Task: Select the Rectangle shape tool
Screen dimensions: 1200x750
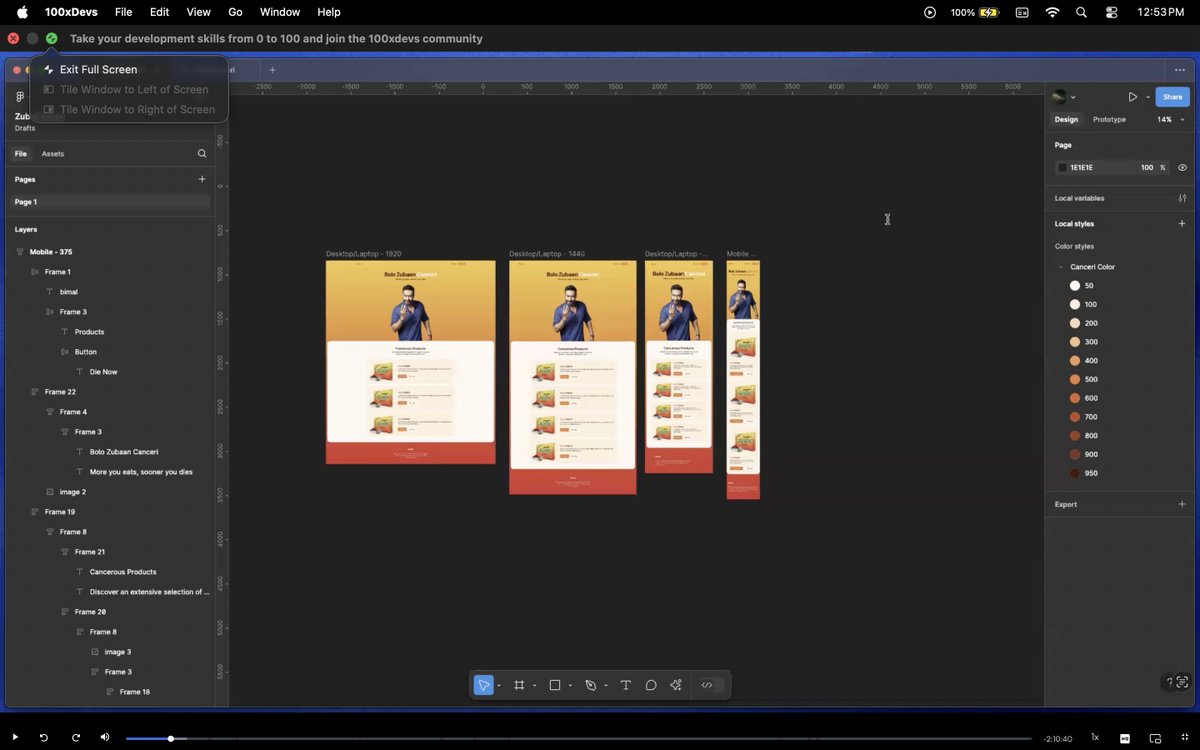Action: [555, 685]
